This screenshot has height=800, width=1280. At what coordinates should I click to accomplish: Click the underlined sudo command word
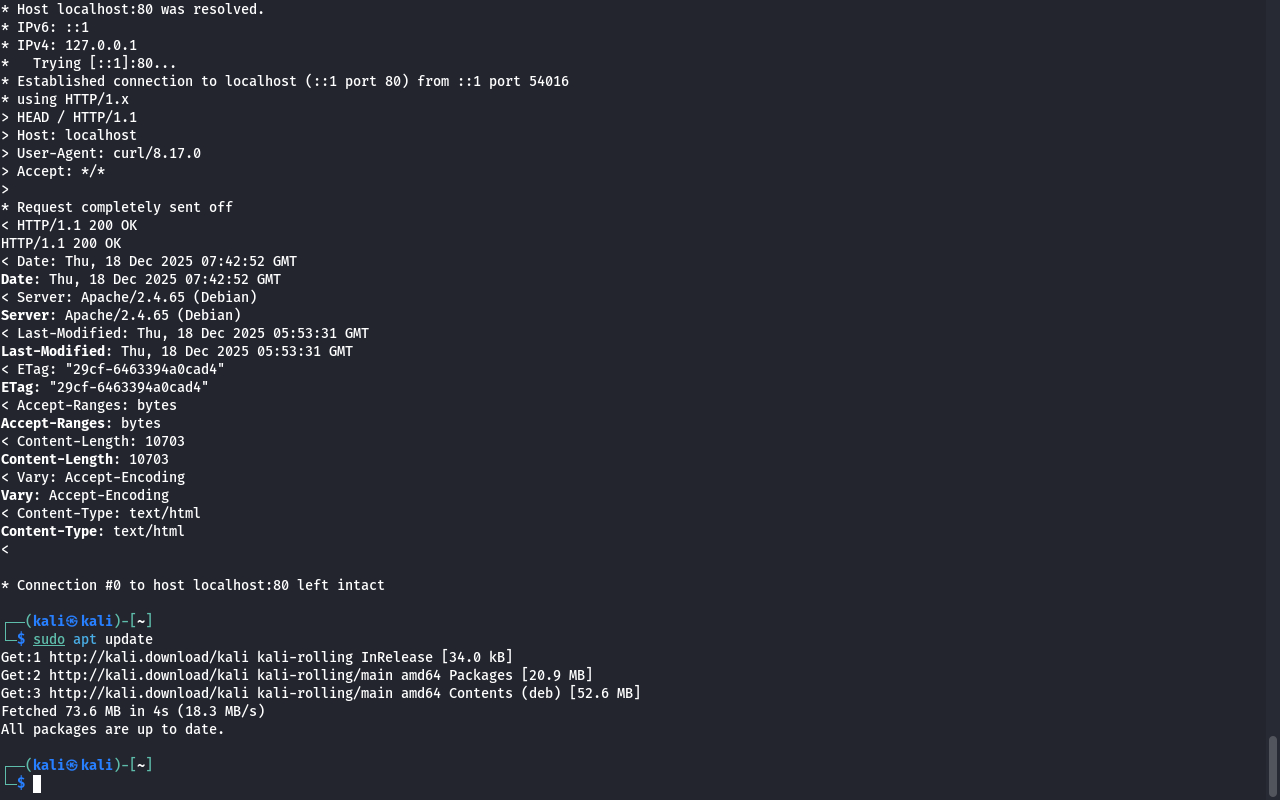click(48, 639)
